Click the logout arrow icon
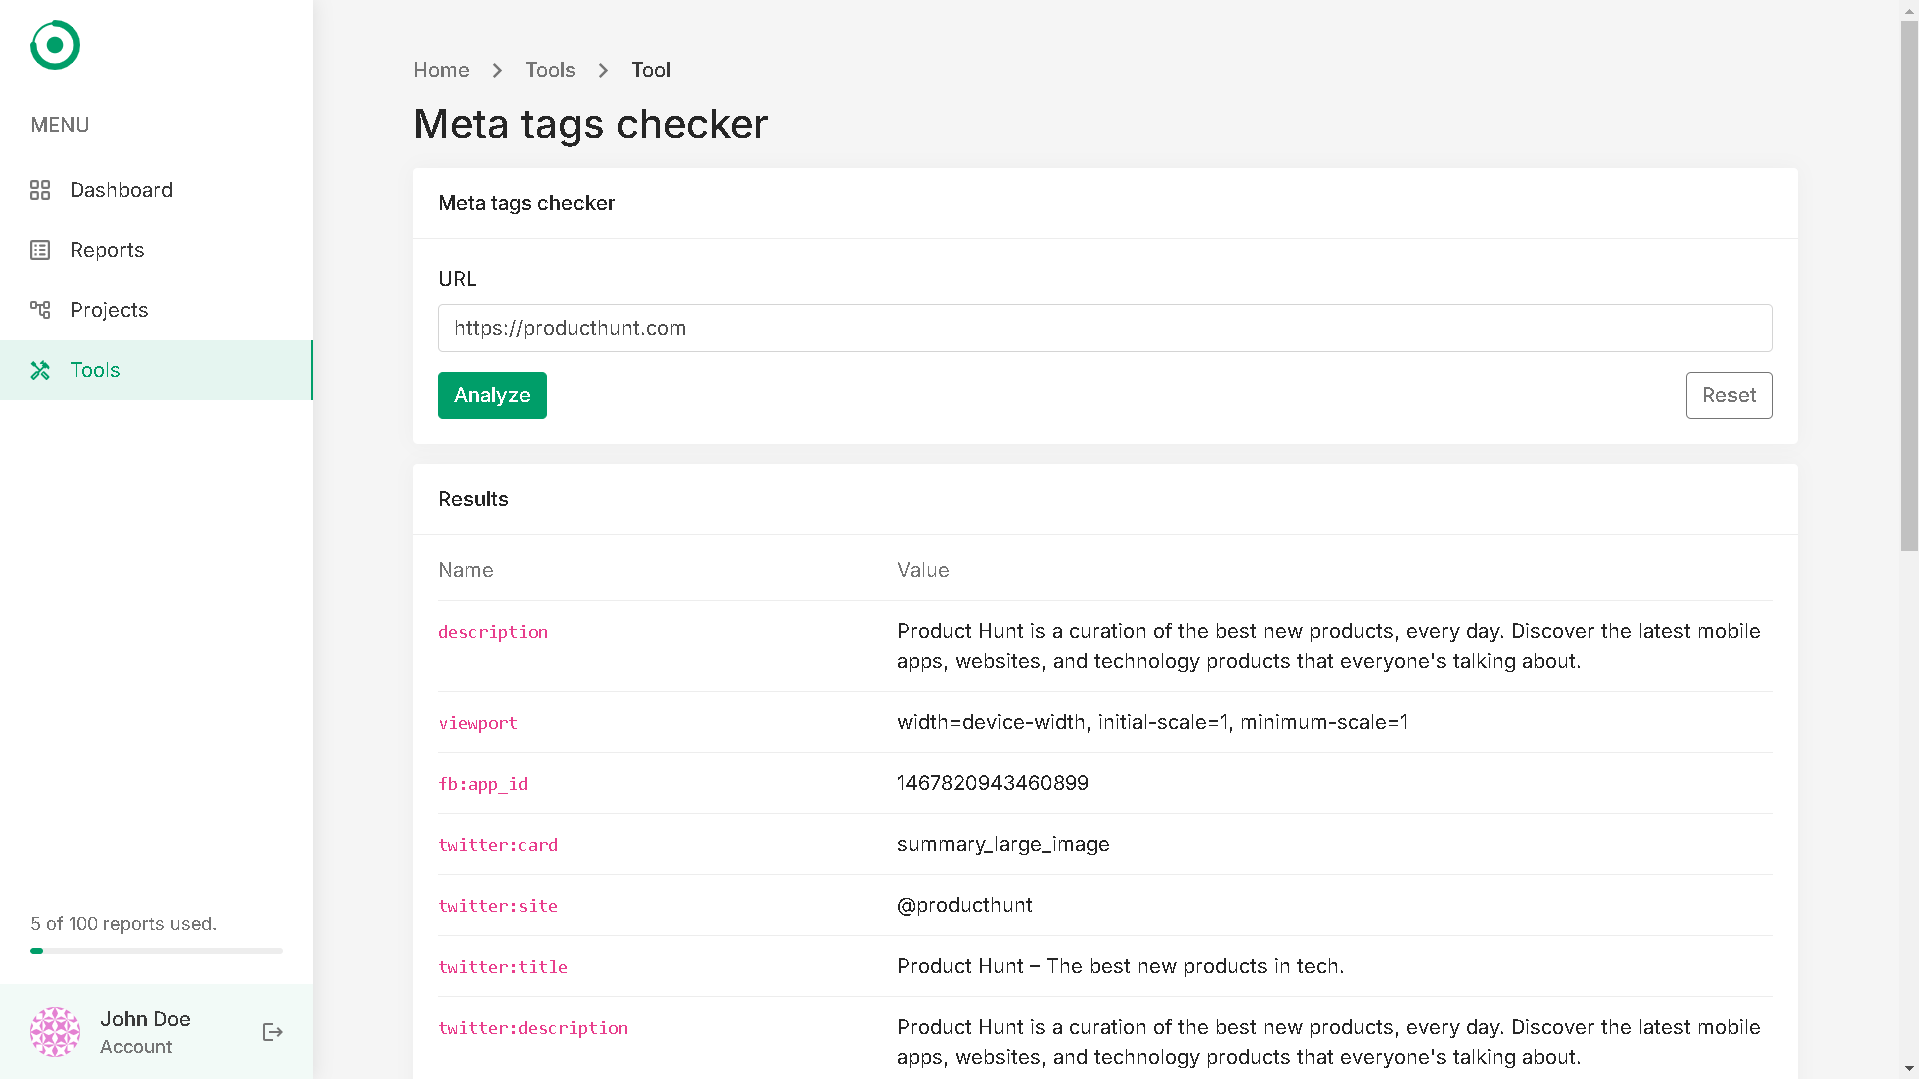 point(272,1032)
